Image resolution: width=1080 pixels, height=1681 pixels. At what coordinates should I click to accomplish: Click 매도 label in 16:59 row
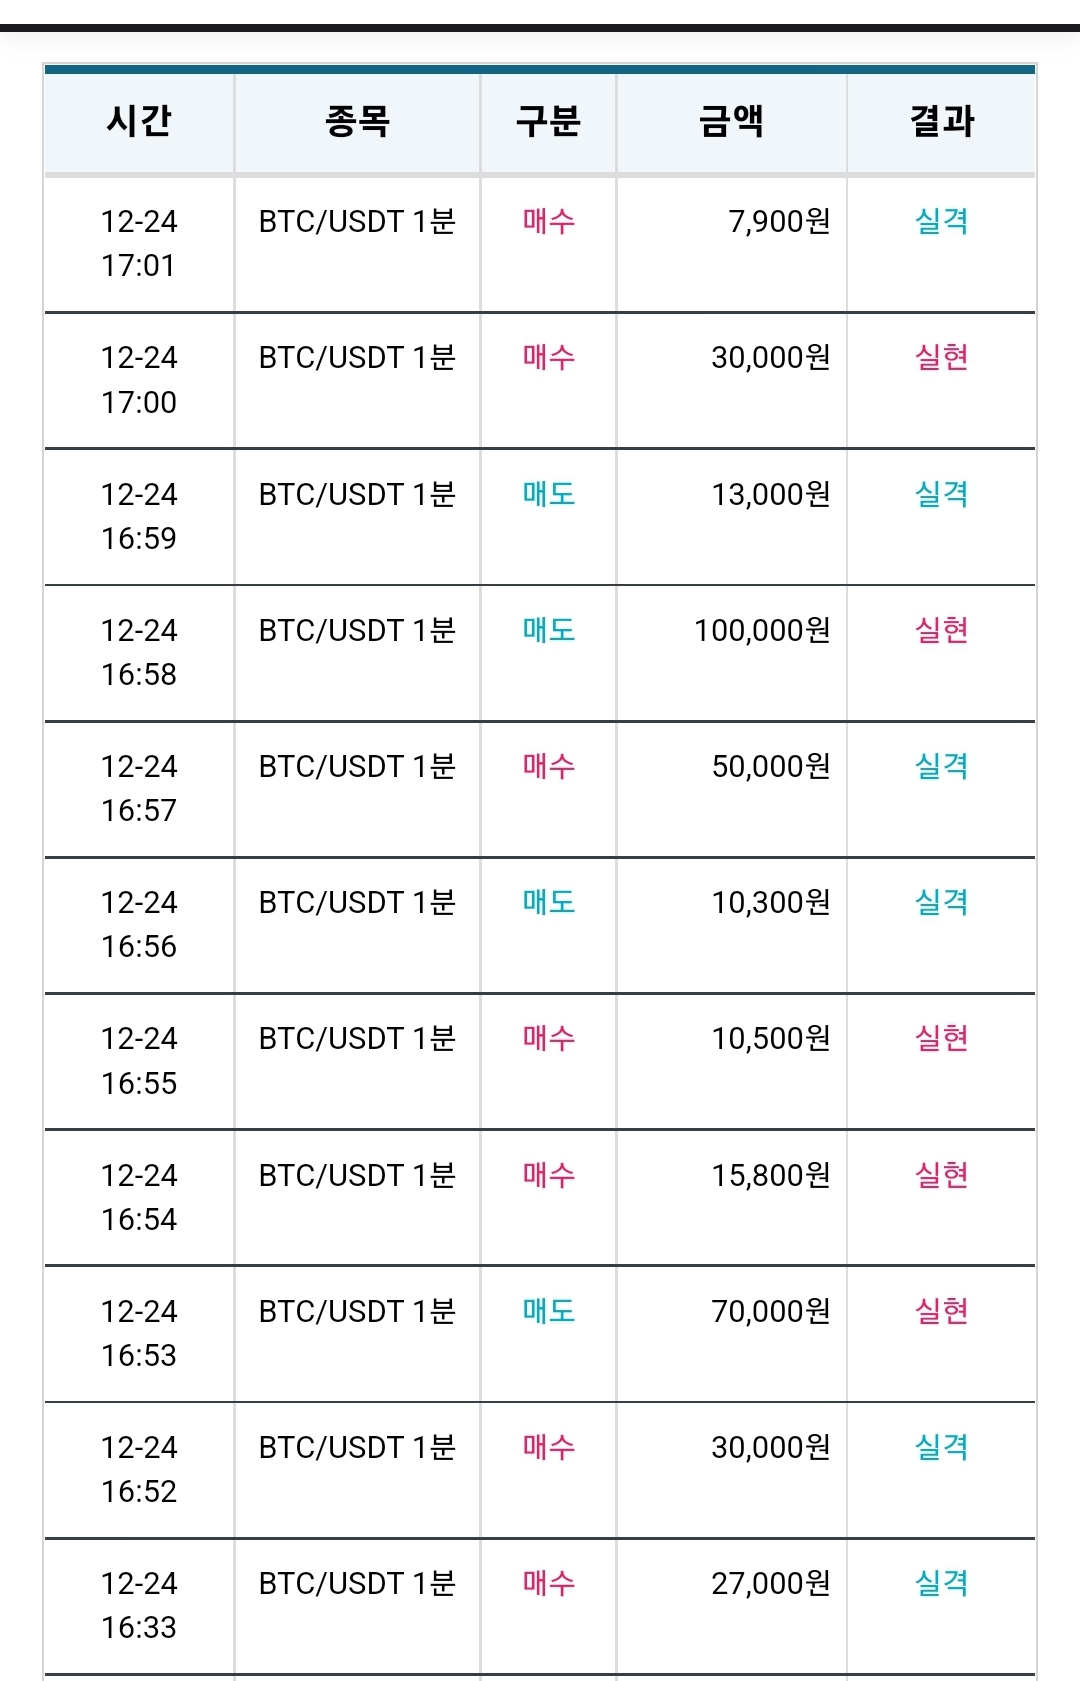548,494
